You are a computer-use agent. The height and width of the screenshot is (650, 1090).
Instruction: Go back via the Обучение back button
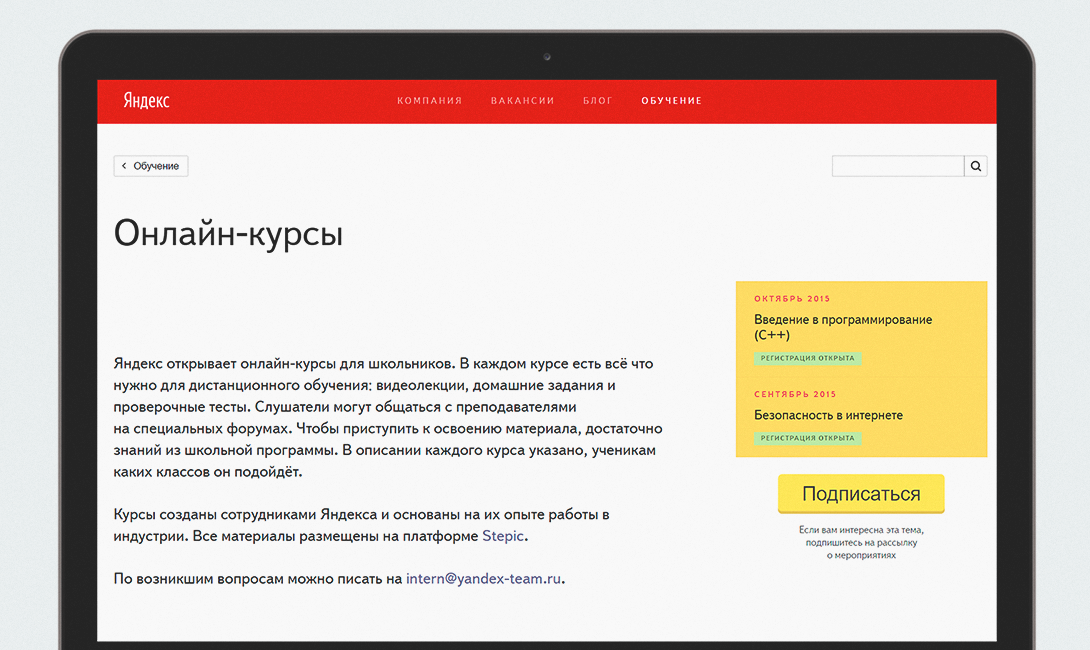(x=151, y=166)
